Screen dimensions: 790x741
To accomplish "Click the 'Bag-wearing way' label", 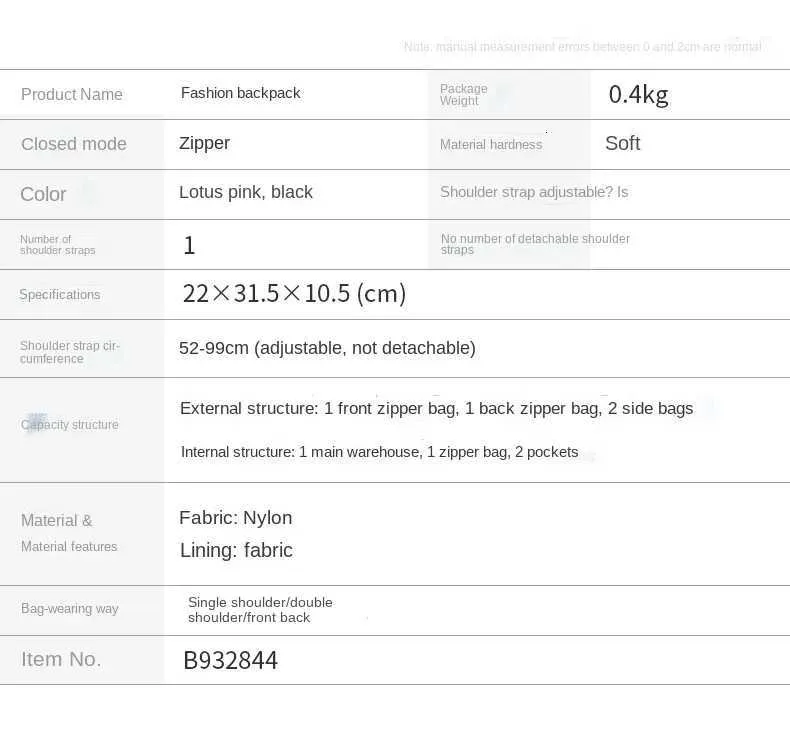I will click(70, 609).
